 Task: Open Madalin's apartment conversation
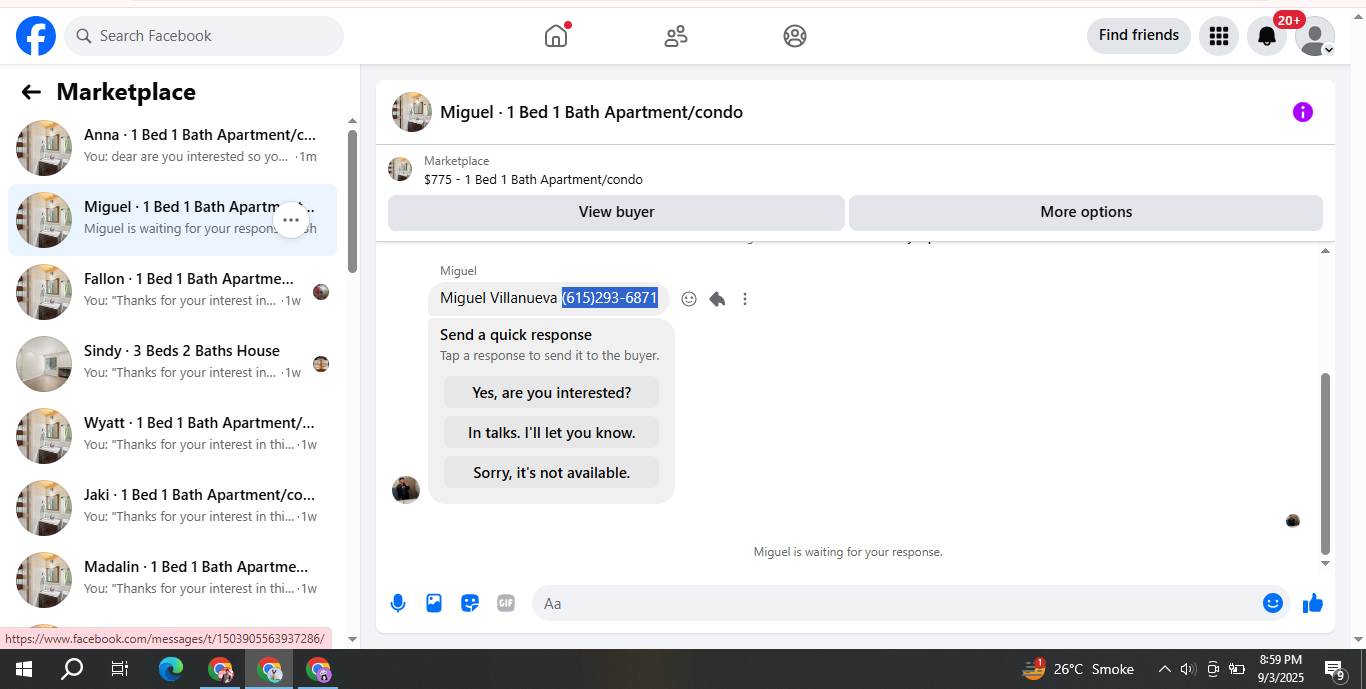[x=172, y=579]
